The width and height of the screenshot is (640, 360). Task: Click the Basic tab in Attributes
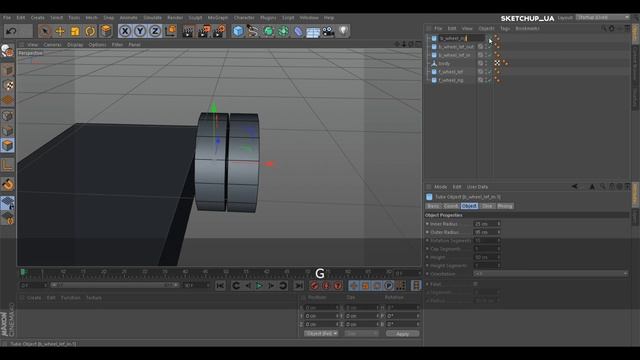[x=433, y=206]
